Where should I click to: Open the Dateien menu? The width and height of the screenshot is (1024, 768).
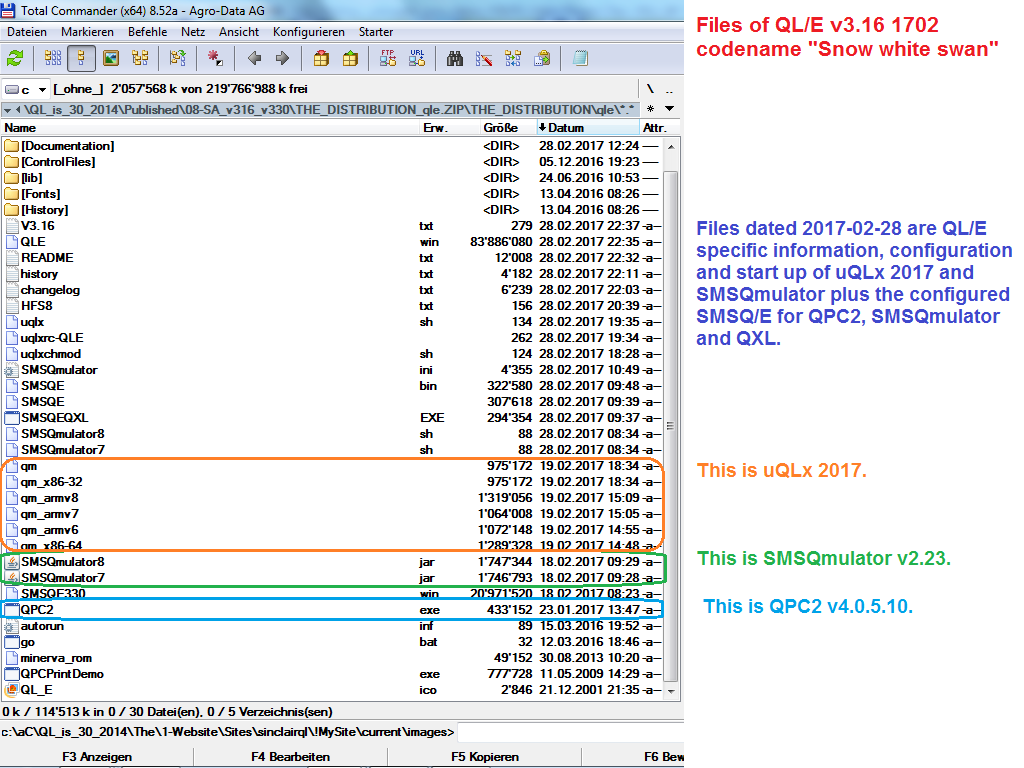pyautogui.click(x=27, y=32)
